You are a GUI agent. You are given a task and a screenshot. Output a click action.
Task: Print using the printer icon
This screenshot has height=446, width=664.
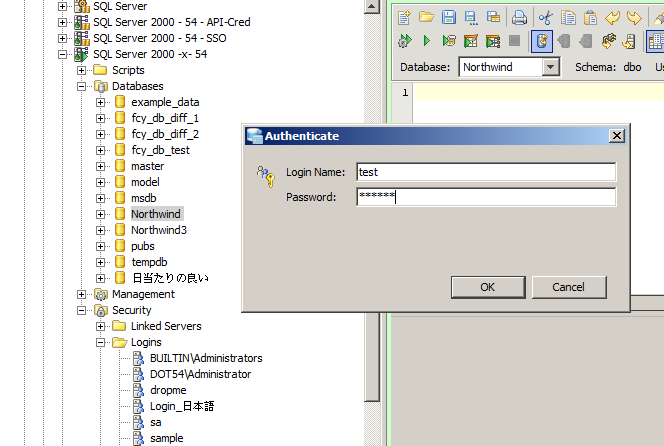pyautogui.click(x=519, y=18)
